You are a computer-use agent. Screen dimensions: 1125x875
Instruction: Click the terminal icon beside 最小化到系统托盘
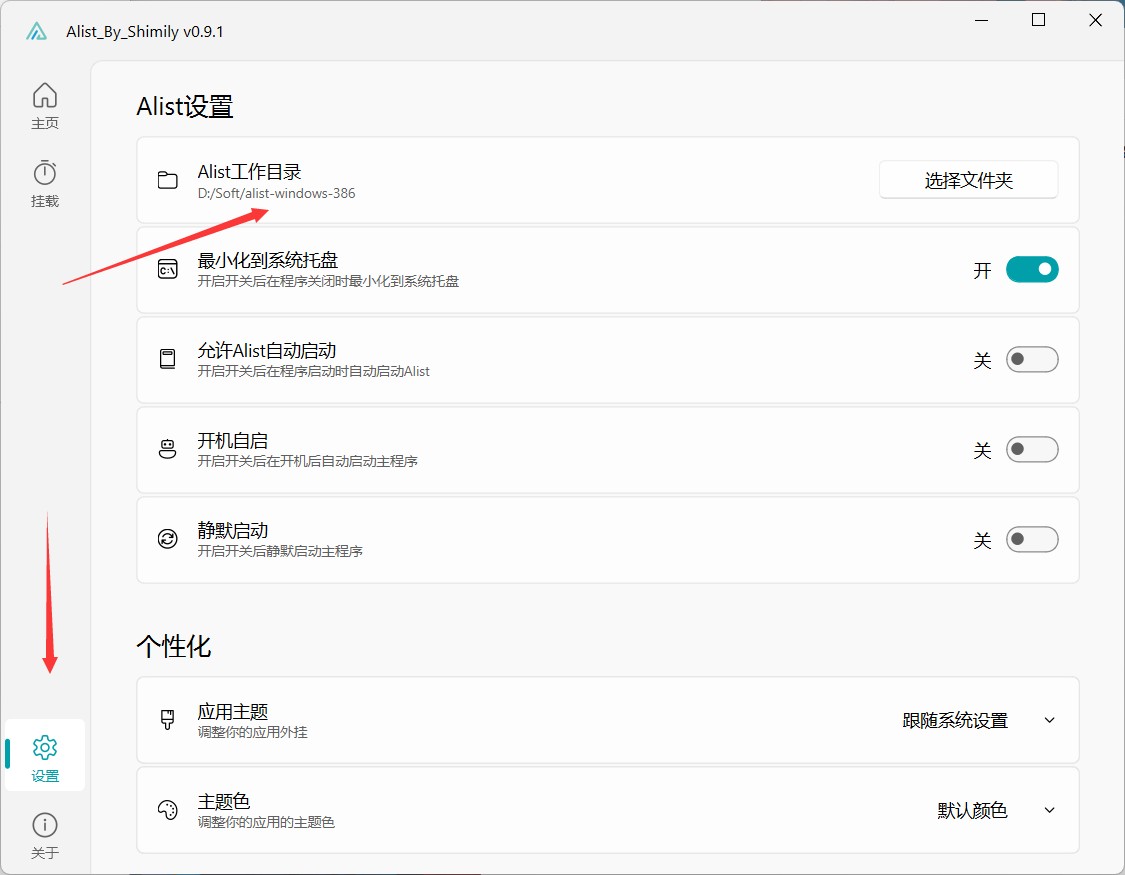click(x=168, y=270)
